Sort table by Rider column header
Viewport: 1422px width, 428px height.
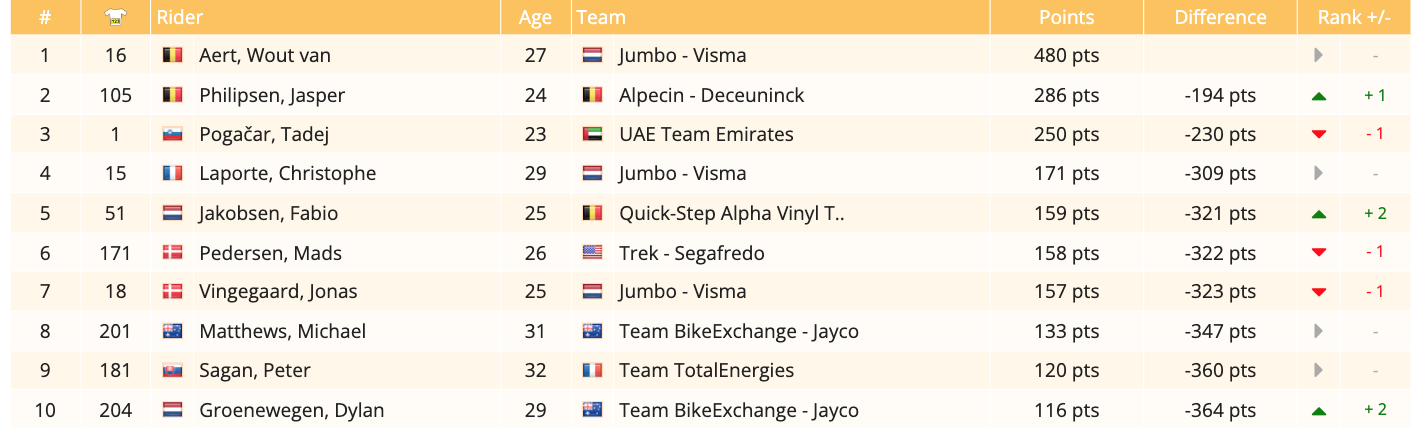point(180,17)
